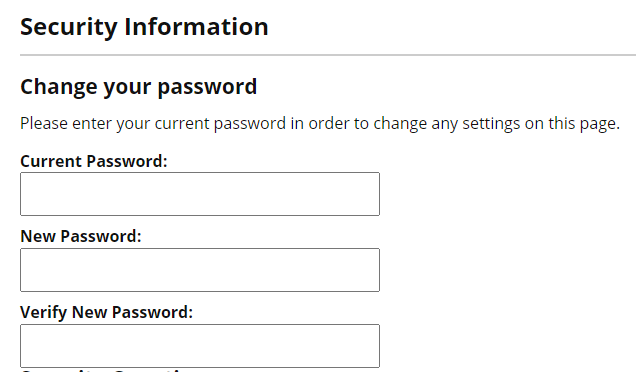Click "this page." at the instructions' end
Screen dimensions: 636x372
(x=584, y=123)
